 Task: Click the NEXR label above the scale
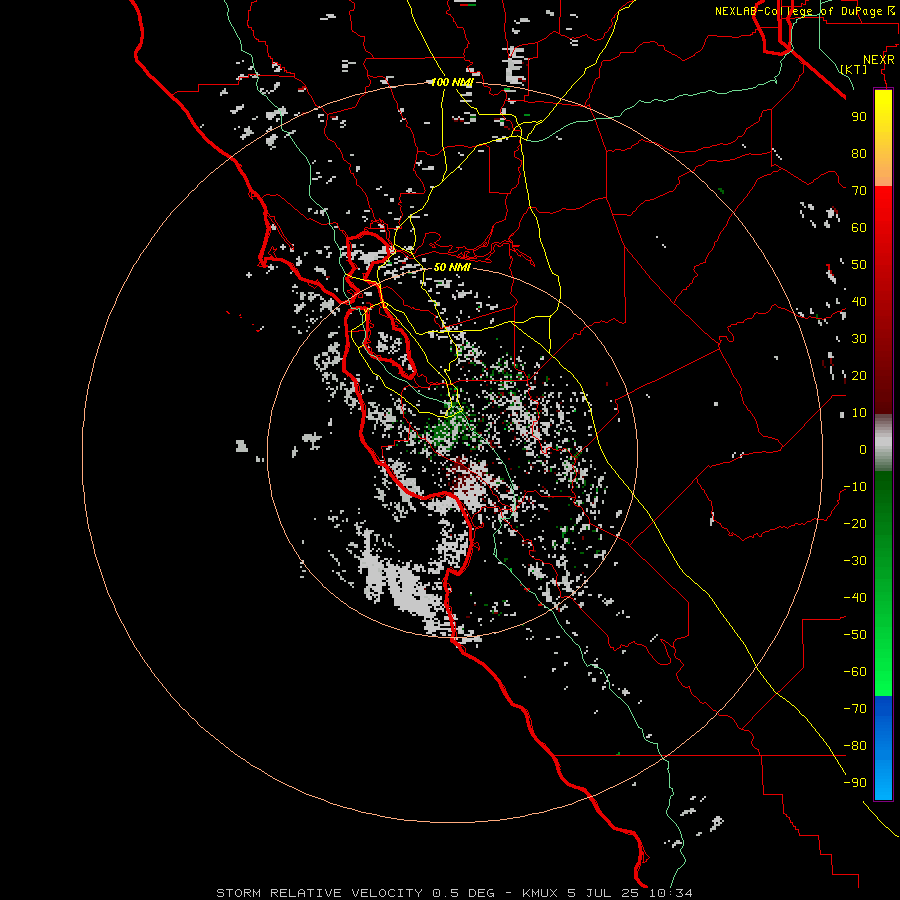pos(879,60)
